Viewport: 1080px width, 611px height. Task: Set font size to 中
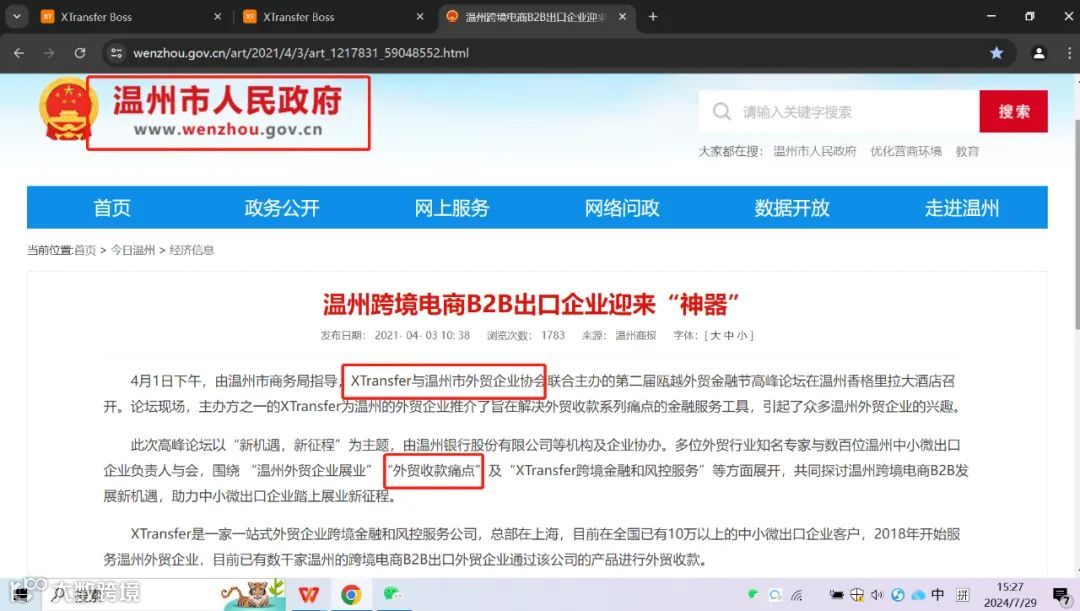coord(728,335)
